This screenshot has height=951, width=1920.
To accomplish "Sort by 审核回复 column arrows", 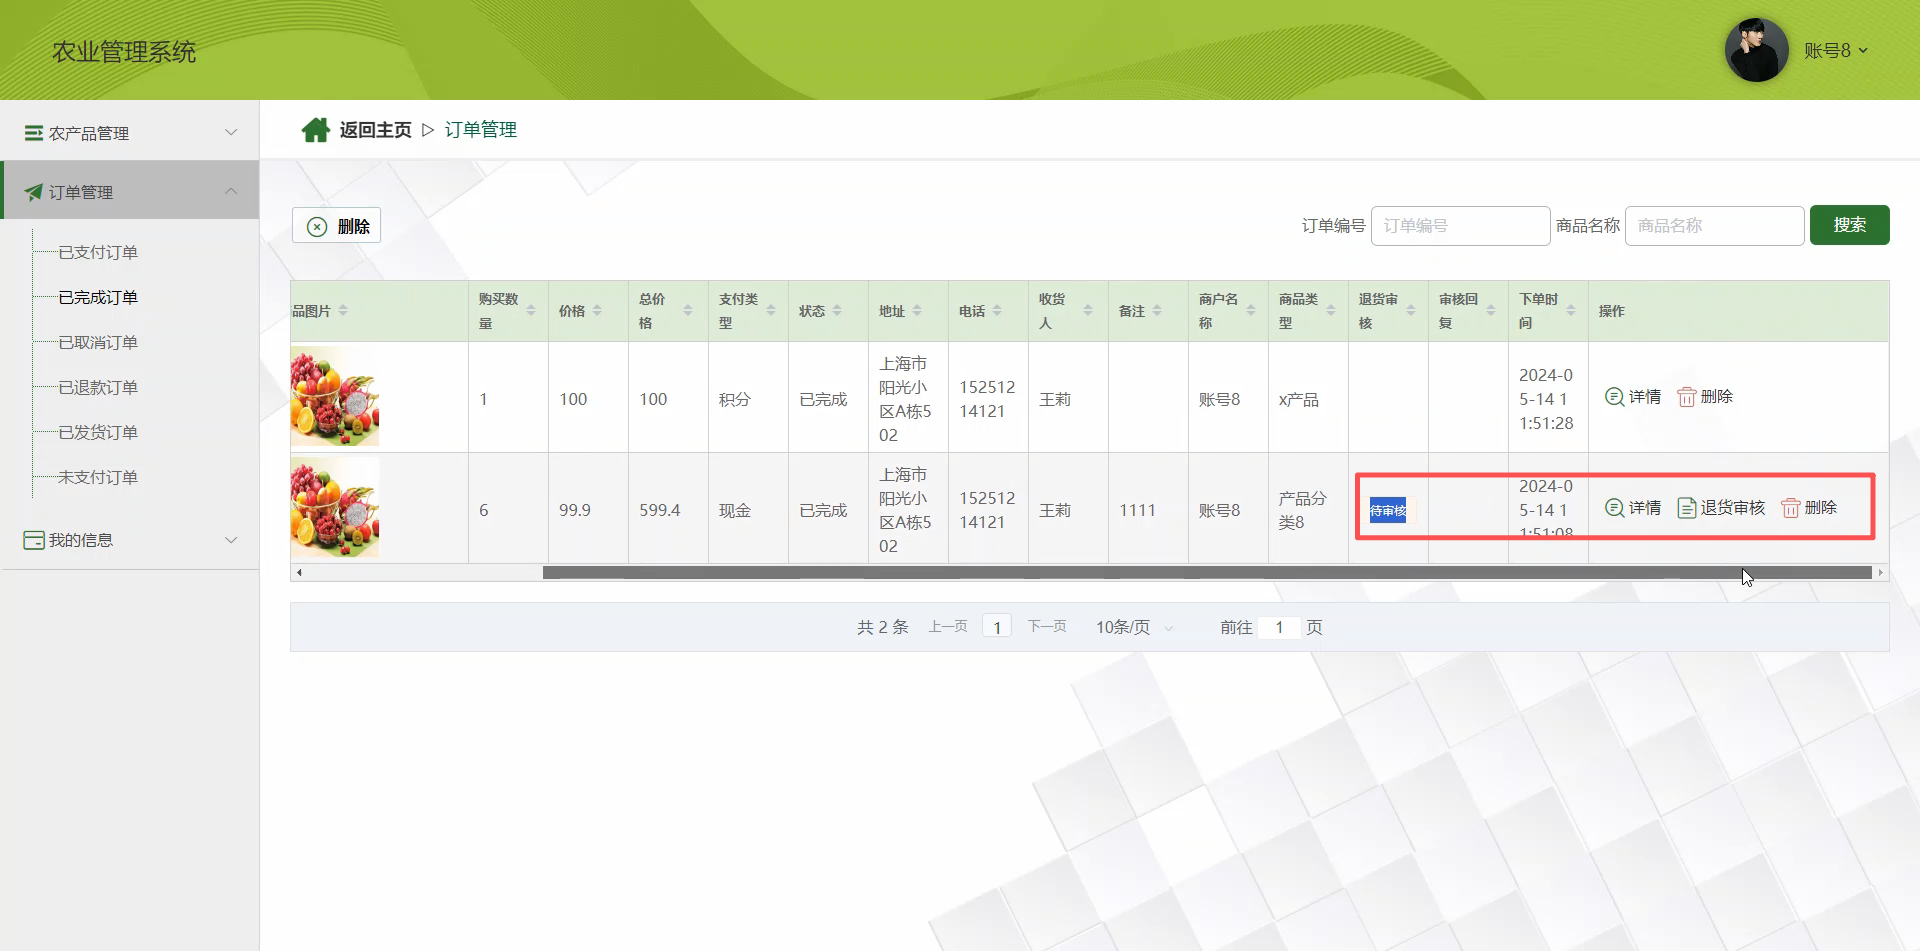I will [x=1491, y=311].
